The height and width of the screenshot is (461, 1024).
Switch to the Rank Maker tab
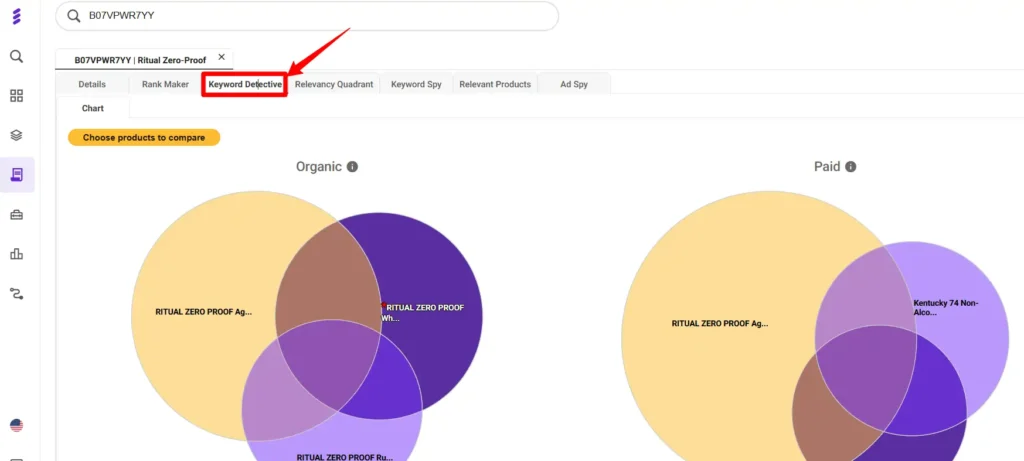tap(165, 84)
